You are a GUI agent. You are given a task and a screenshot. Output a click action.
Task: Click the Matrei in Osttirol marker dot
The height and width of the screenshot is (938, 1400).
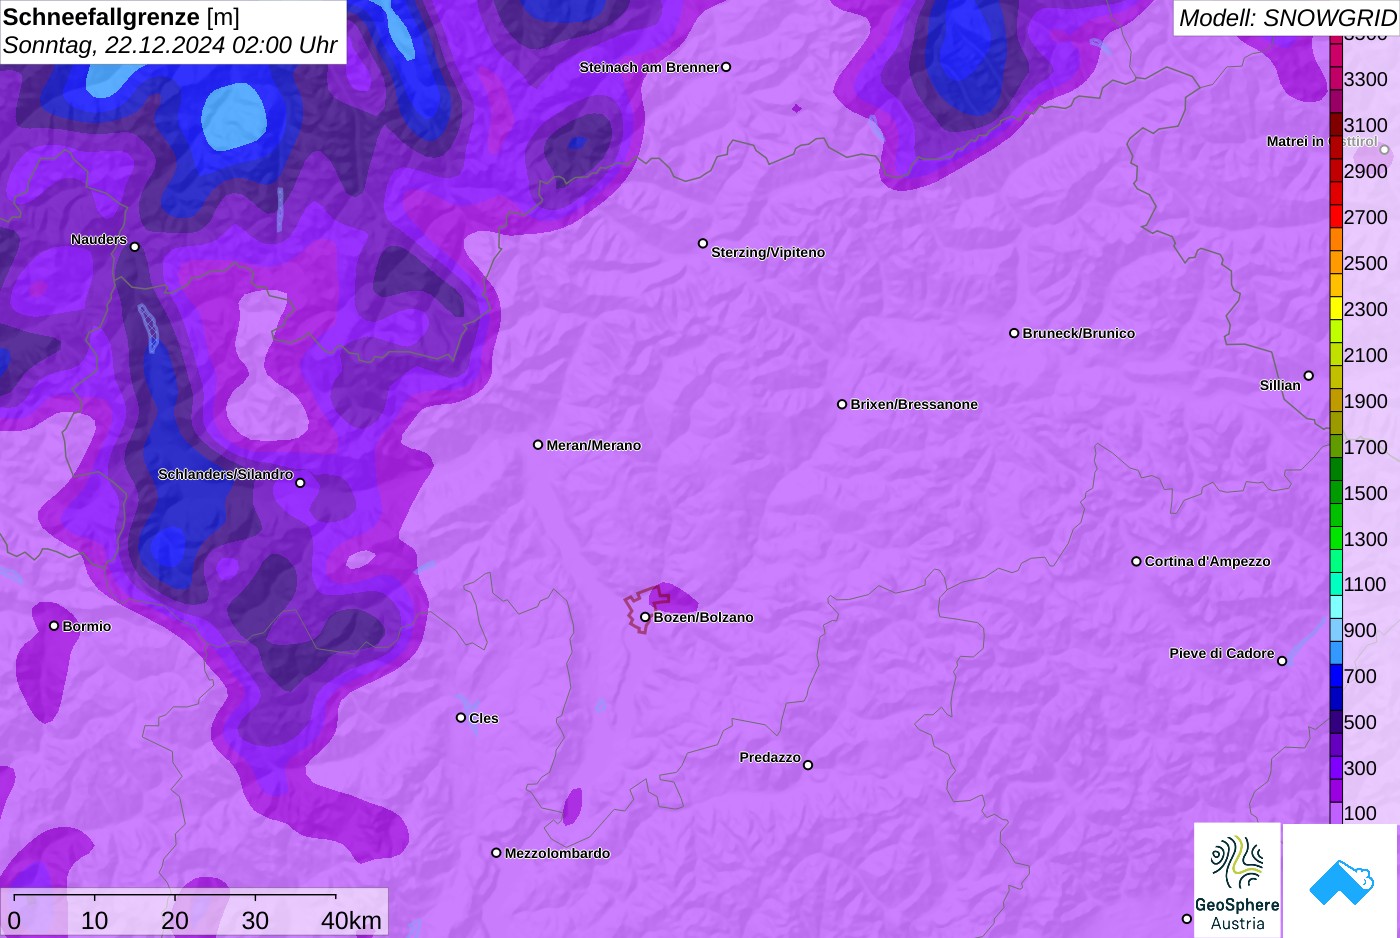(x=1385, y=150)
